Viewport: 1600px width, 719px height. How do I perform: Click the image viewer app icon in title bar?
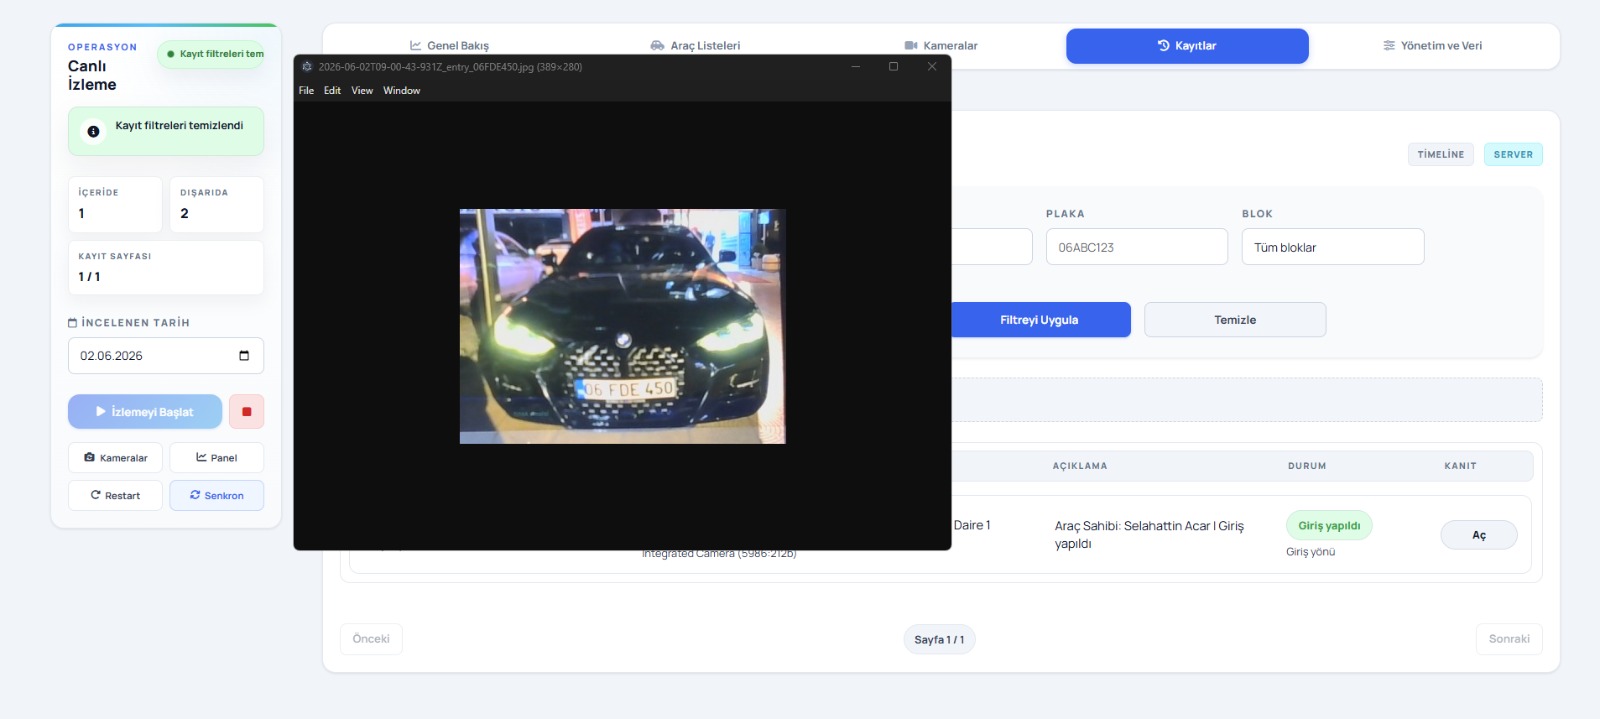tap(307, 67)
